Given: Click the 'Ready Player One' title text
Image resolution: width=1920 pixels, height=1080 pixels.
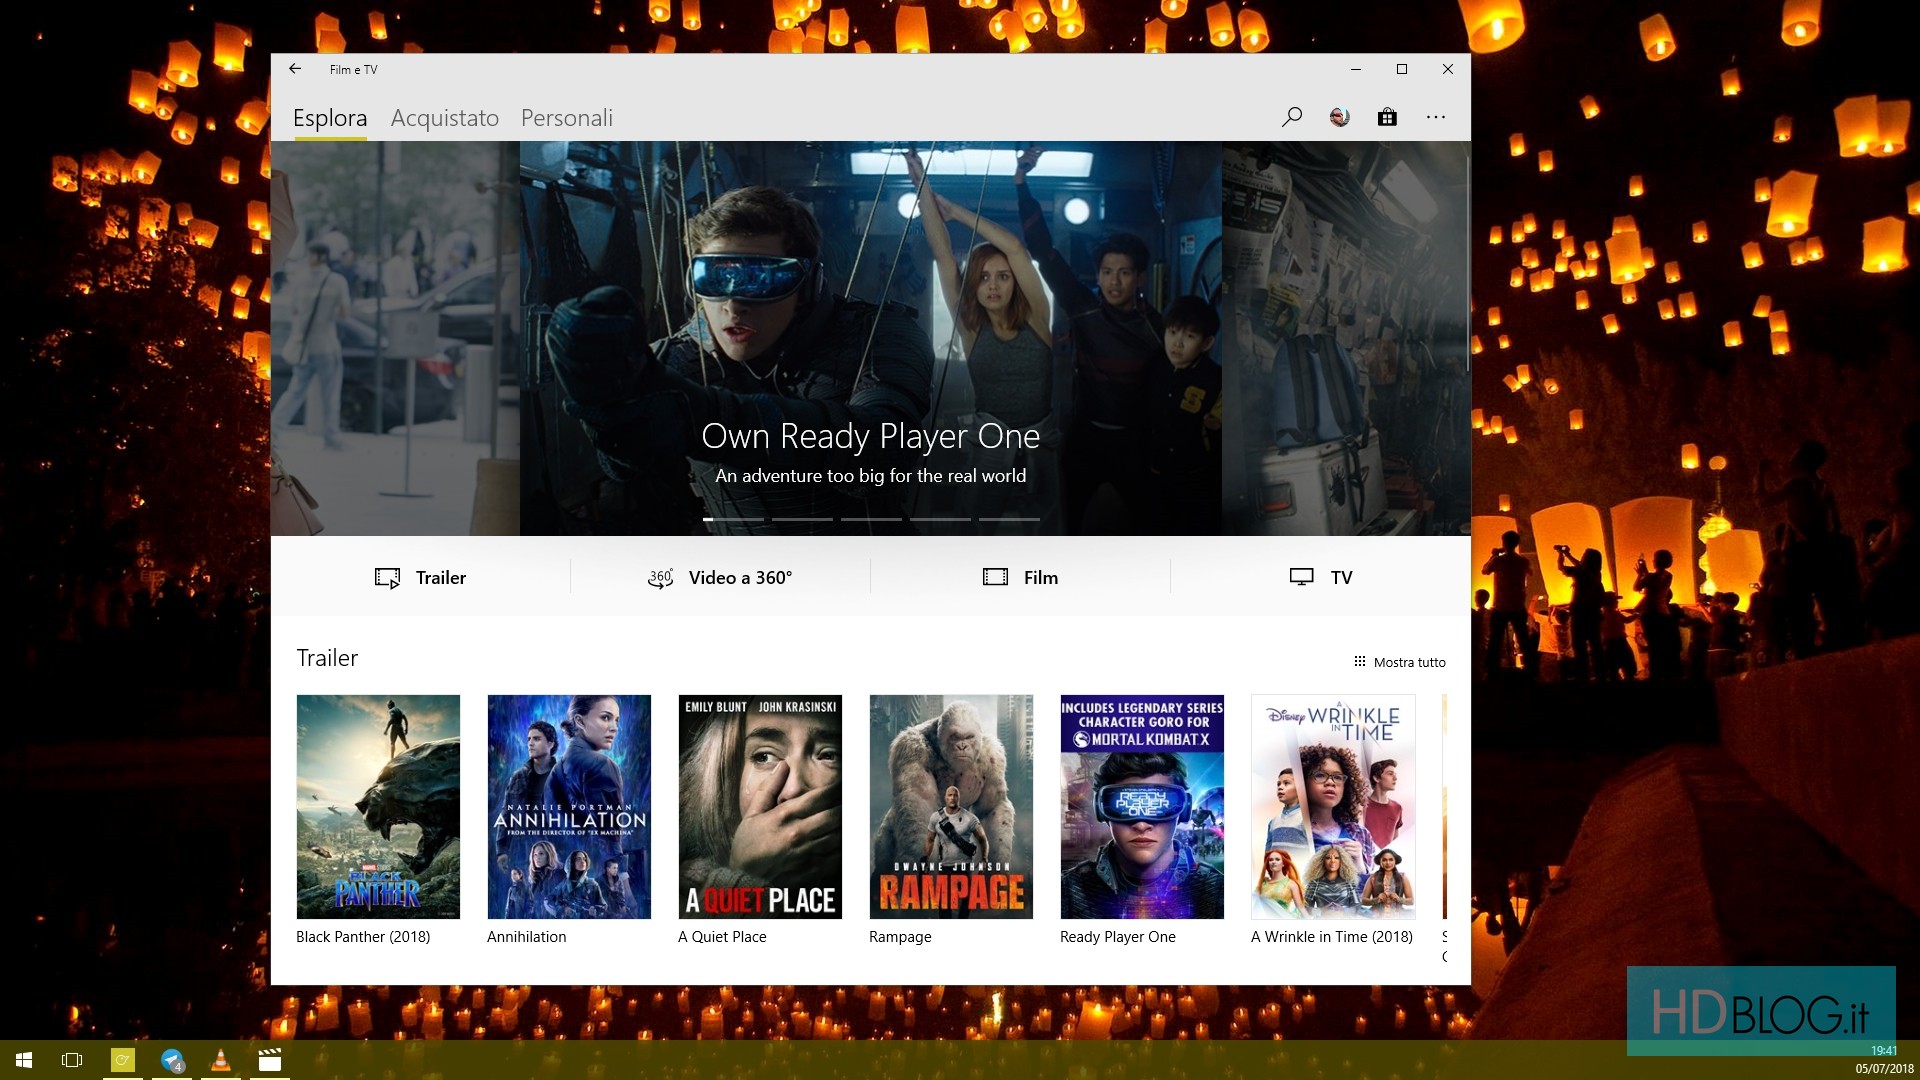Looking at the screenshot, I should pyautogui.click(x=1118, y=937).
